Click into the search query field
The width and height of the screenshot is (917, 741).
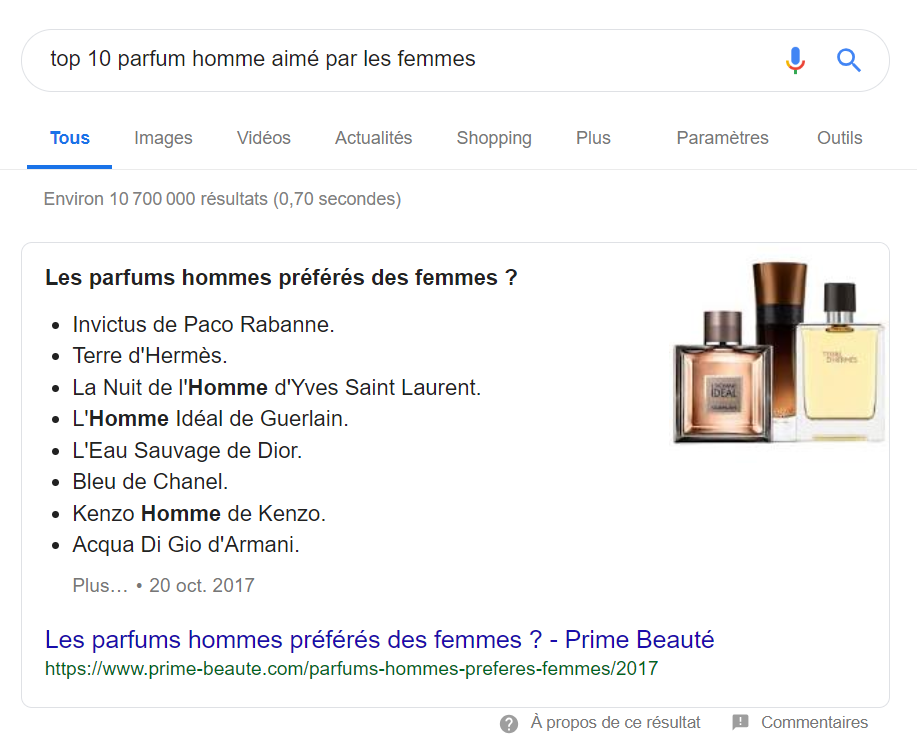pyautogui.click(x=404, y=60)
